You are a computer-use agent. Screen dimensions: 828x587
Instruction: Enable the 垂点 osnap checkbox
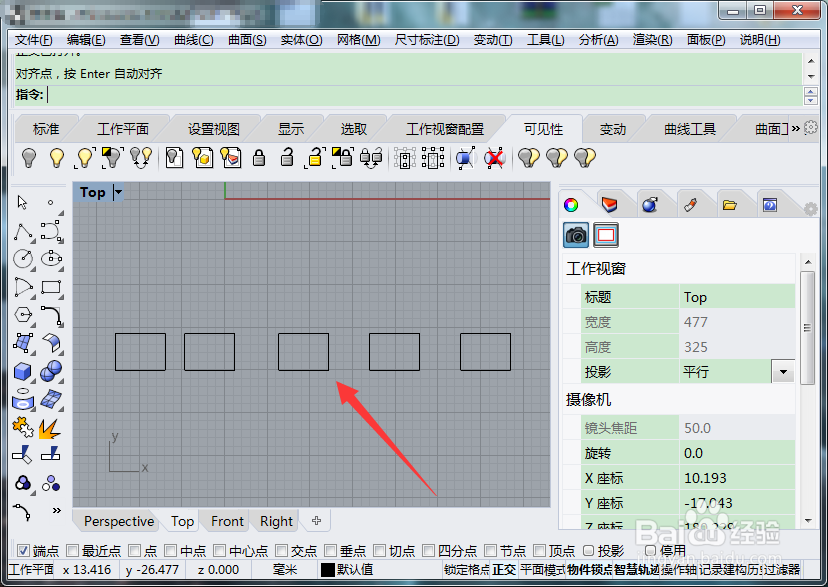tap(331, 551)
